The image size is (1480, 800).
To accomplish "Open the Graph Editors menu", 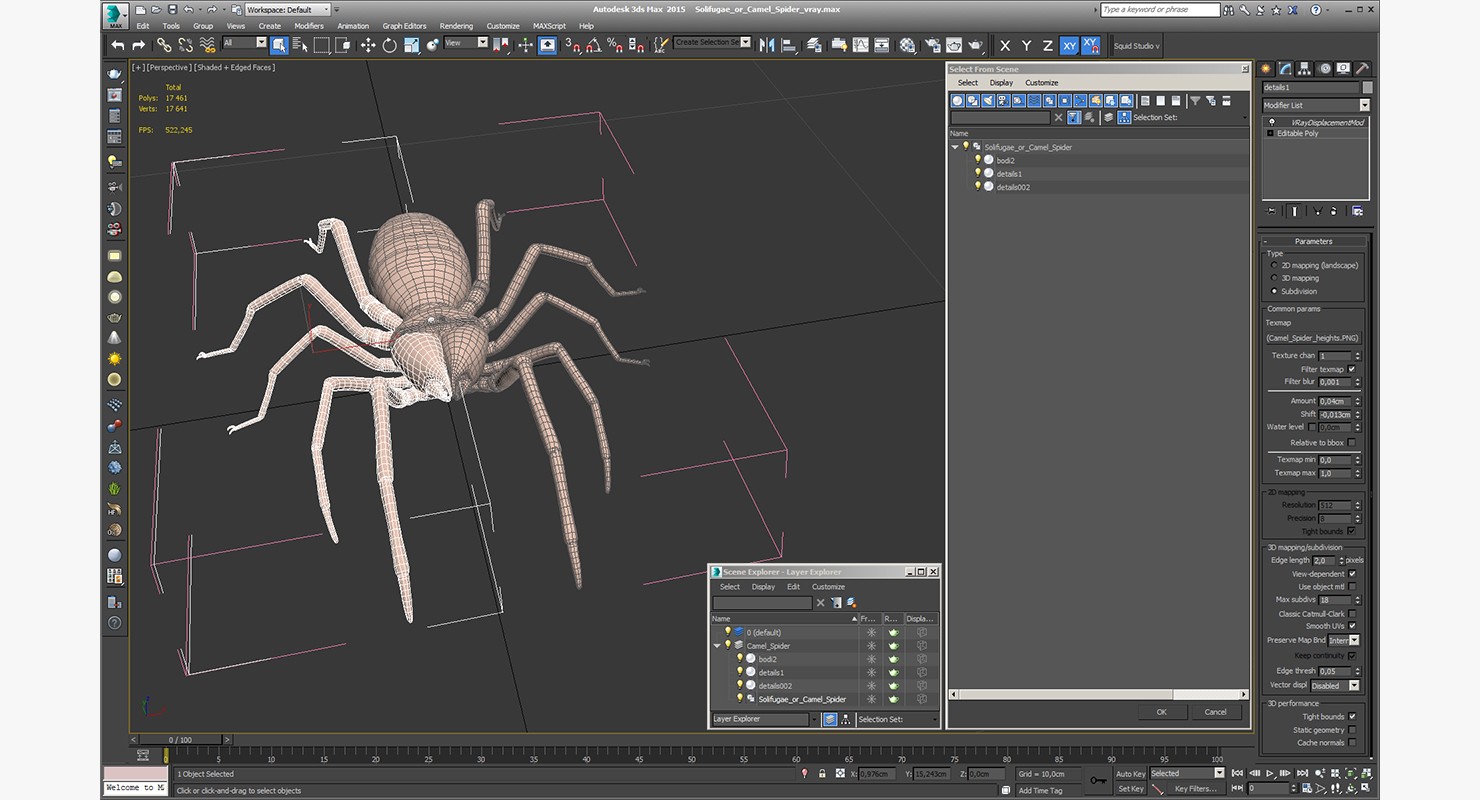I will tap(404, 26).
